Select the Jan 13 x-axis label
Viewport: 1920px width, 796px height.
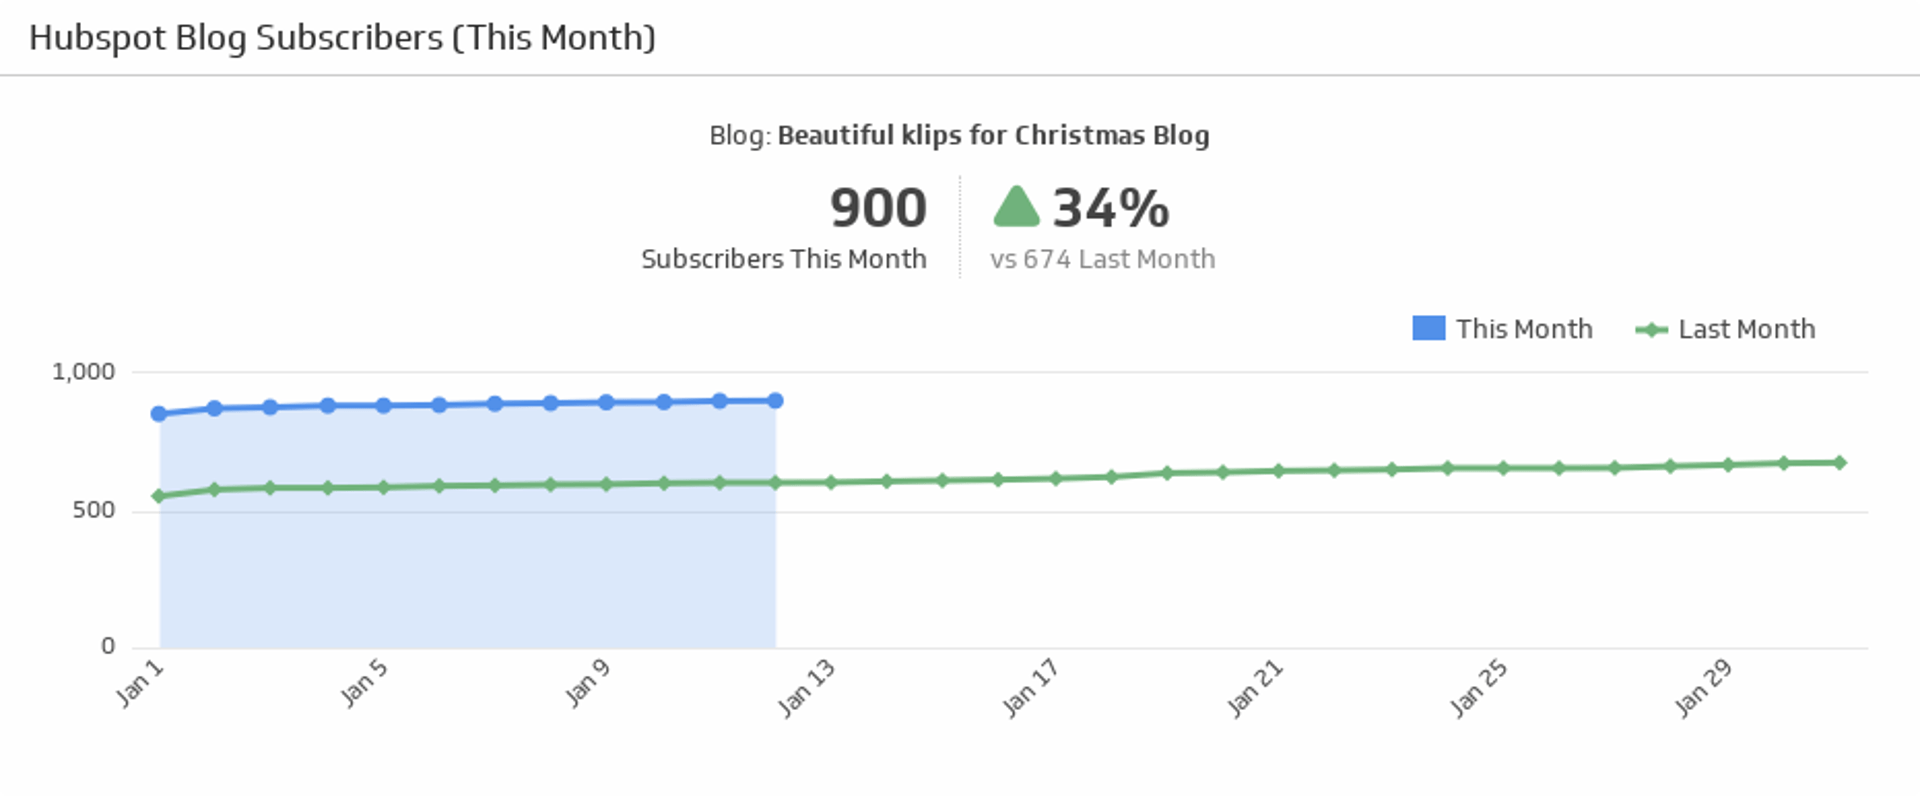pyautogui.click(x=806, y=688)
